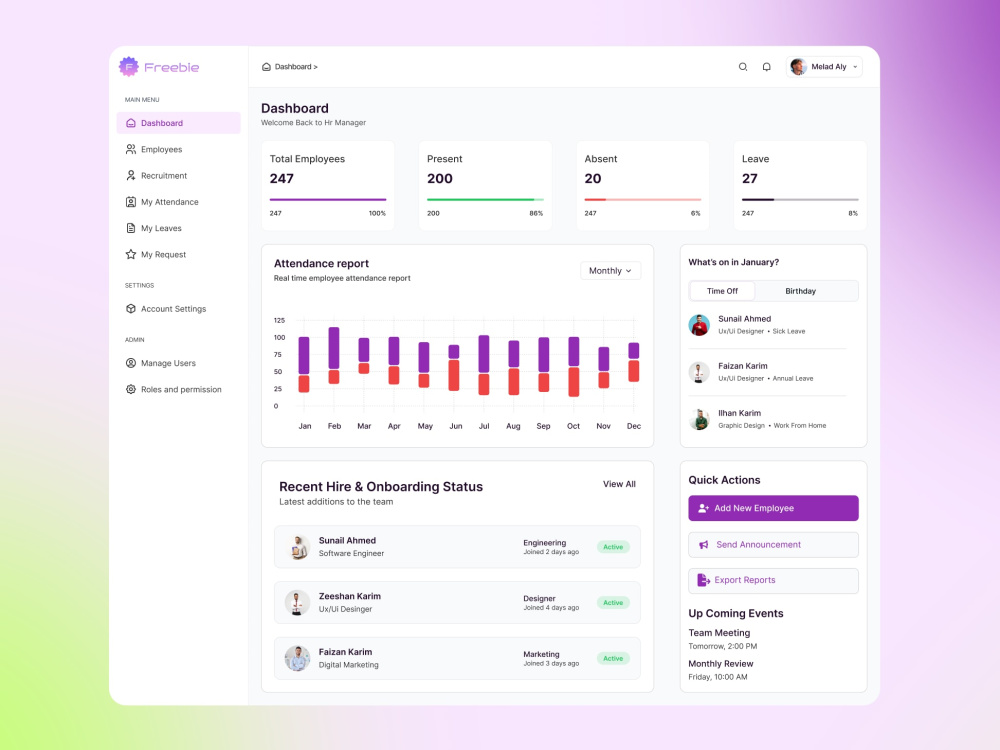Screen dimensions: 1000x750
Task: Click the Employees sidebar icon
Action: tap(131, 149)
